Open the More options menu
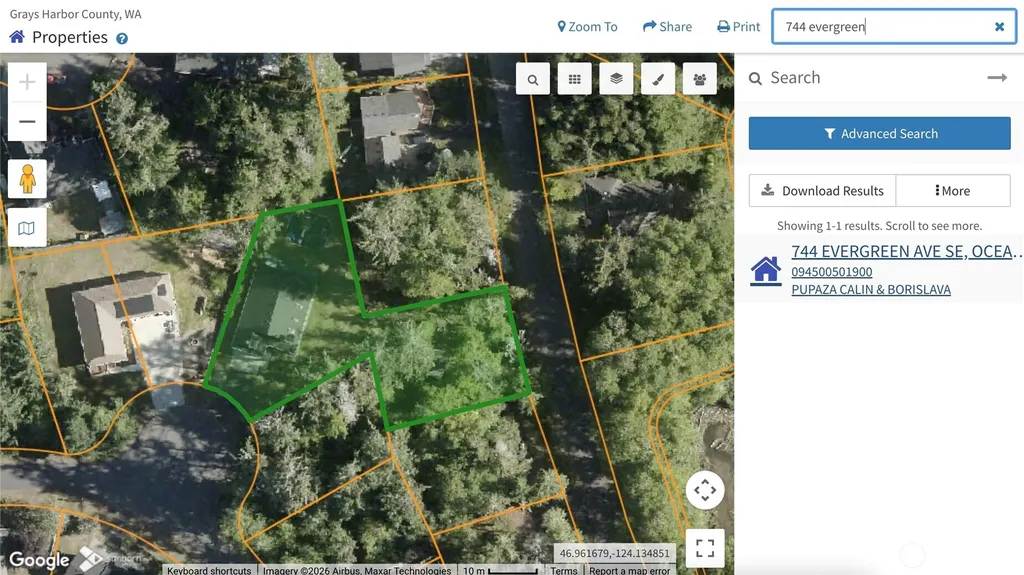 click(953, 191)
